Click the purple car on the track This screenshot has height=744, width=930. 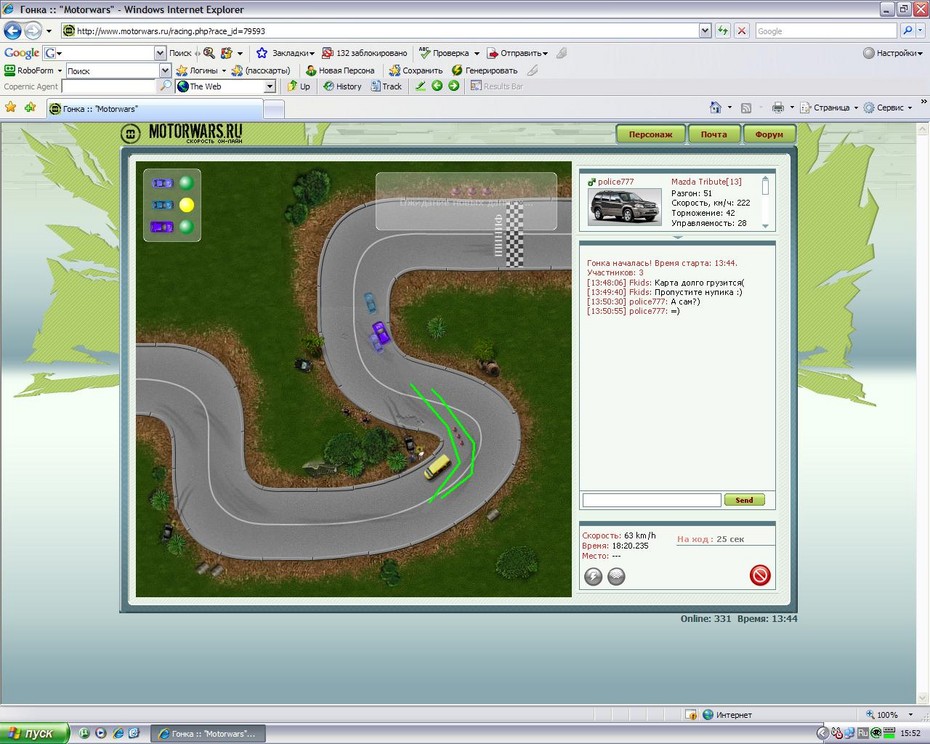[381, 332]
